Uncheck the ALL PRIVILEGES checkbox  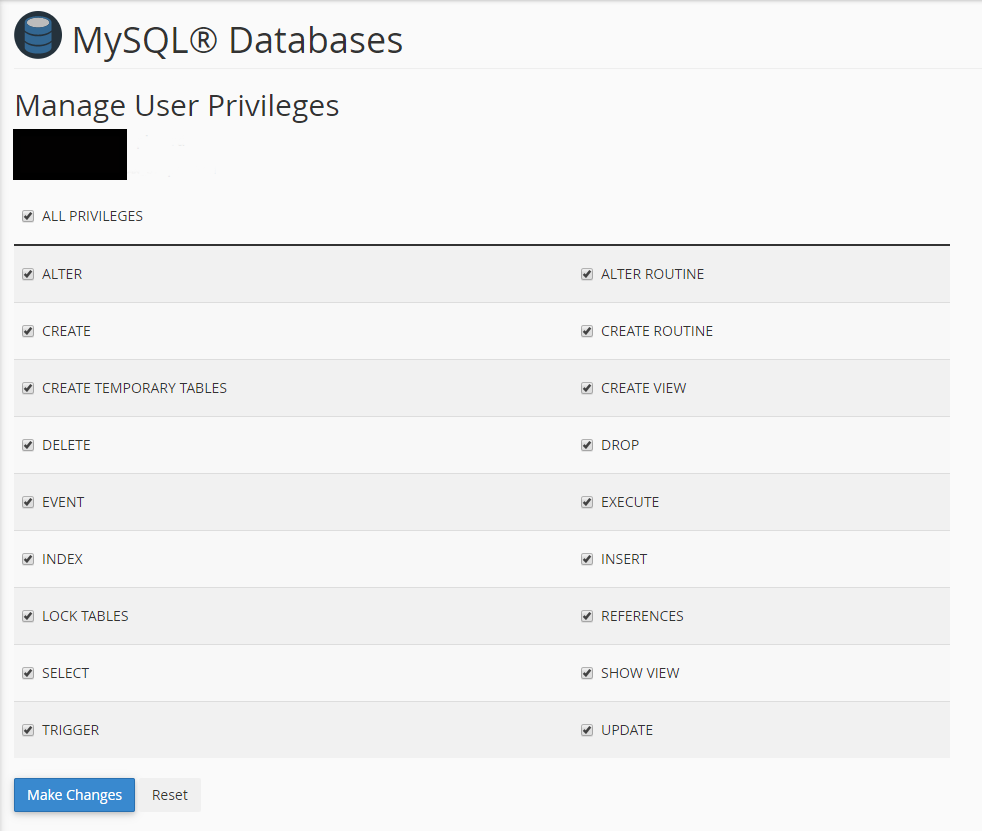point(28,216)
